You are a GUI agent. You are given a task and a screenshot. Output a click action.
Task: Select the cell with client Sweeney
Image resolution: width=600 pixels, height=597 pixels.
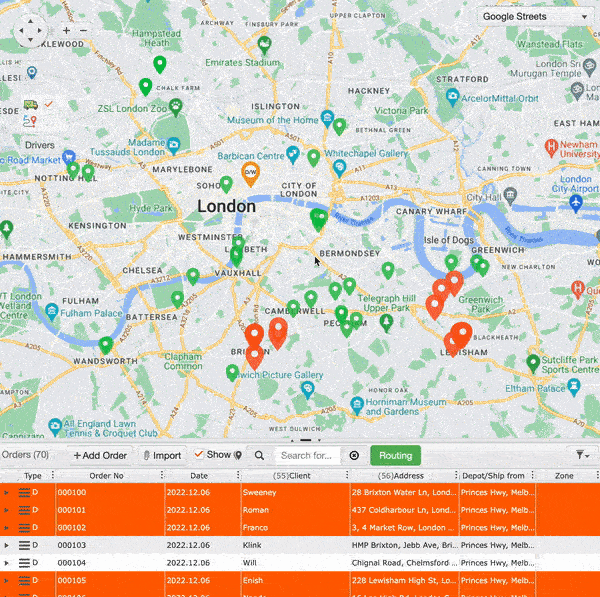coord(296,493)
